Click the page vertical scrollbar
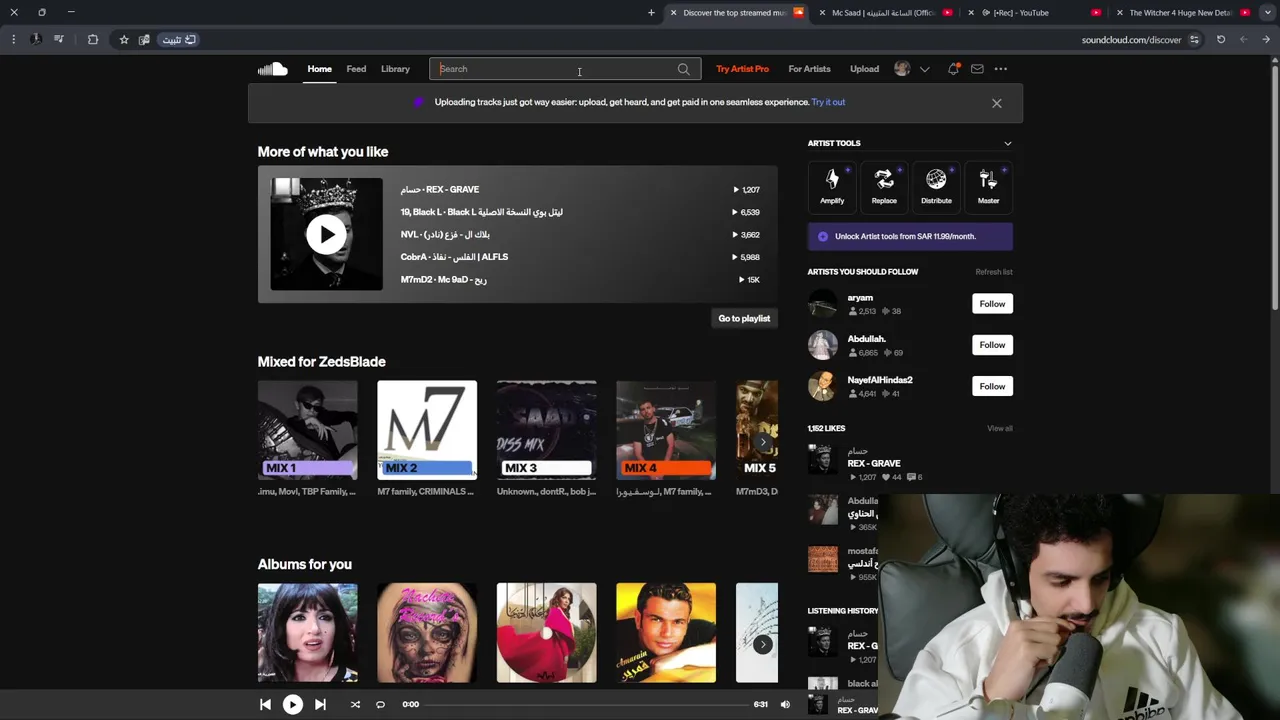 point(1275,190)
